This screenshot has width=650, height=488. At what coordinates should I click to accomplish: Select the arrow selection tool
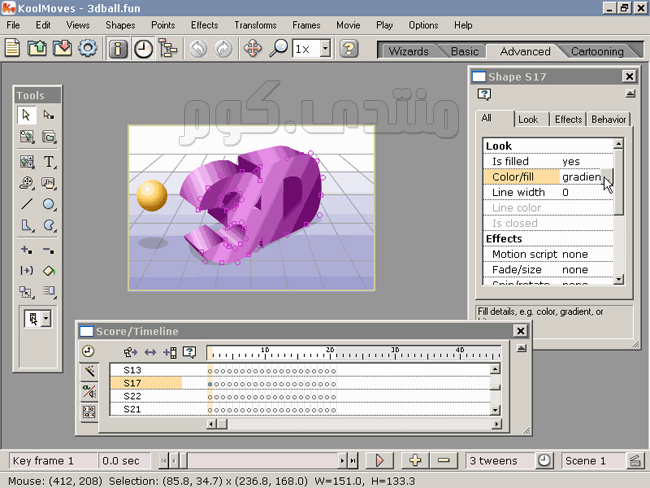(x=26, y=116)
